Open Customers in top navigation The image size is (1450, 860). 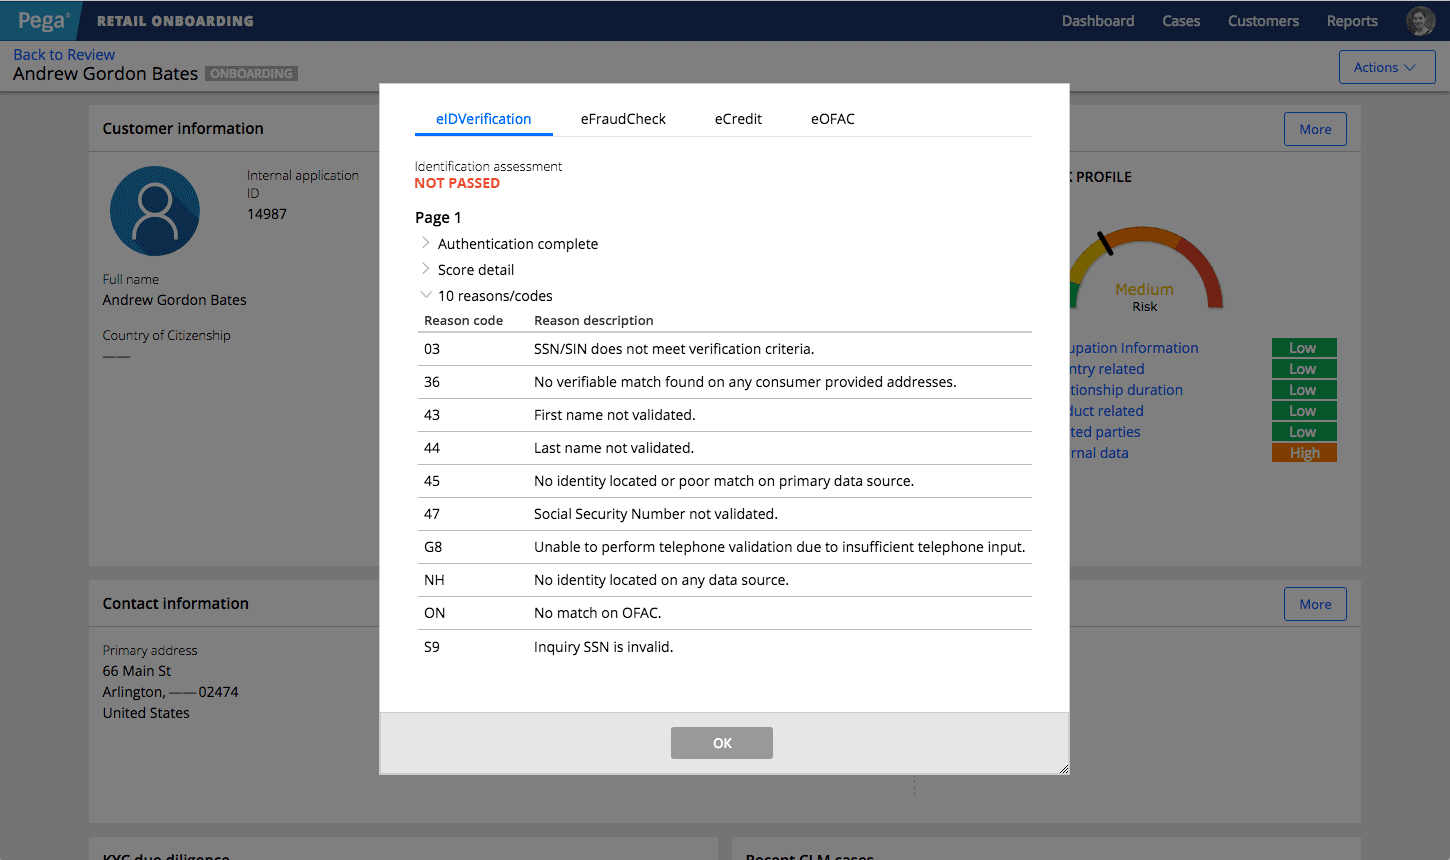tap(1264, 21)
